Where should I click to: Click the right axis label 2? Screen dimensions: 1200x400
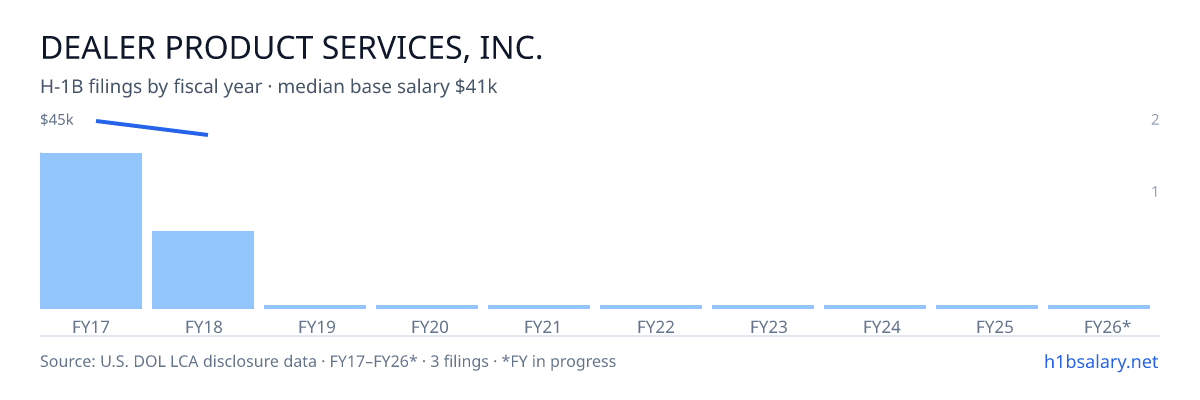point(1155,120)
